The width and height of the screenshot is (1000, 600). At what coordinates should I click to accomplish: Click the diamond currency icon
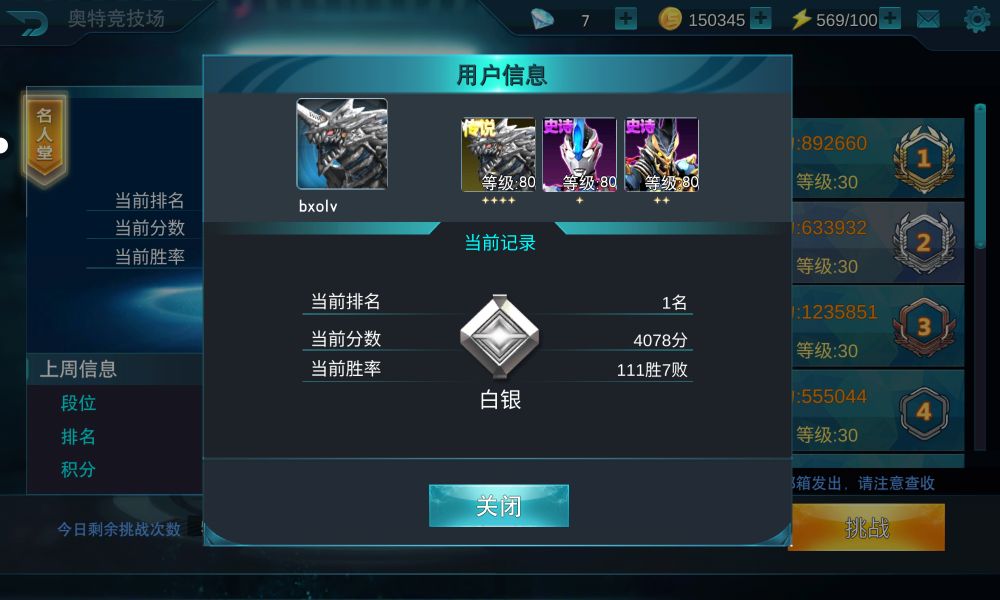[x=542, y=19]
